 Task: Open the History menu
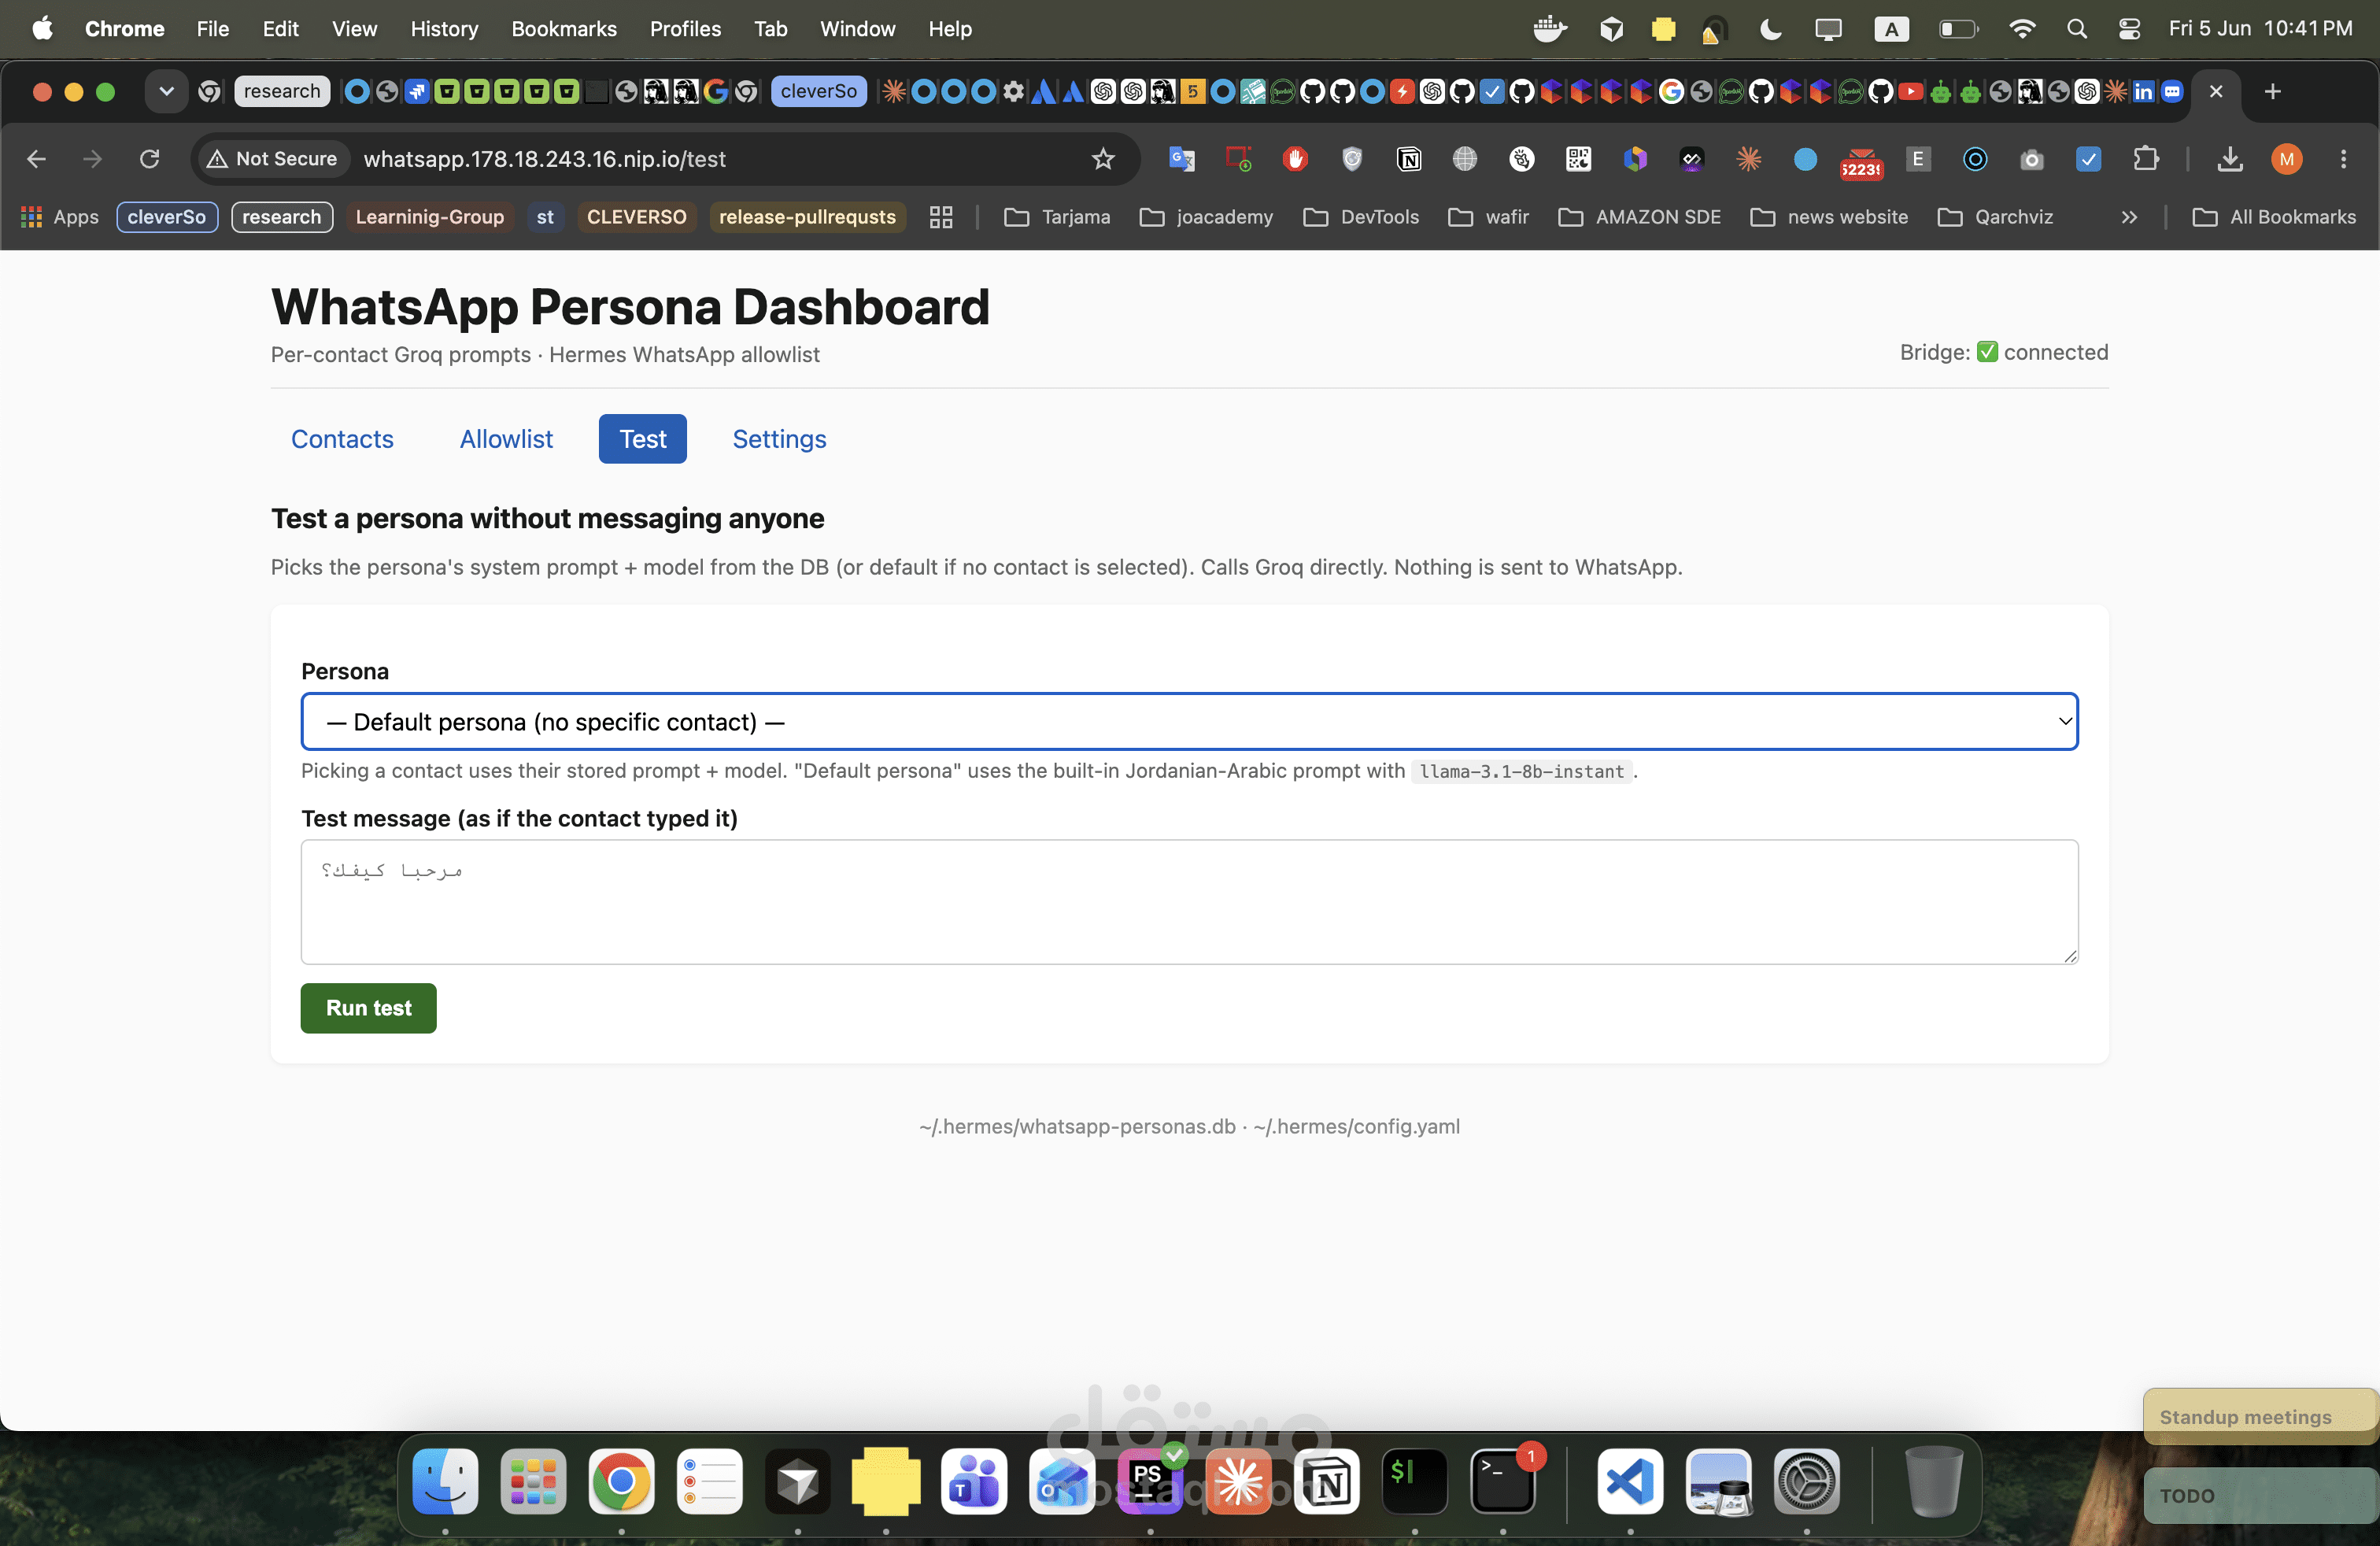click(x=444, y=29)
